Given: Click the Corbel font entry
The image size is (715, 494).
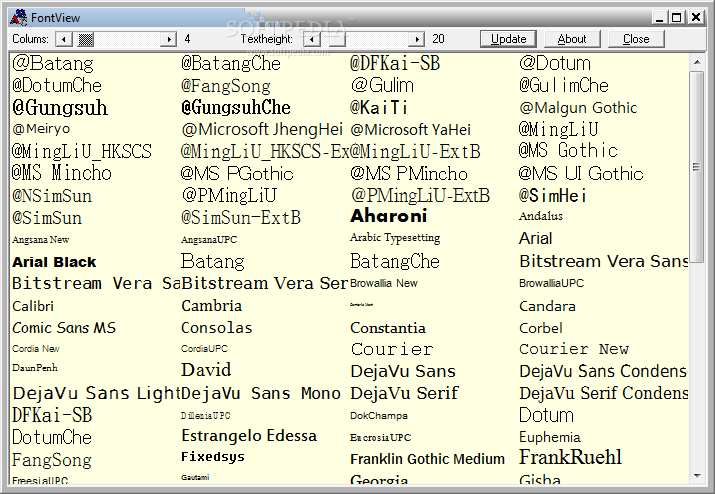Looking at the screenshot, I should click(x=541, y=328).
